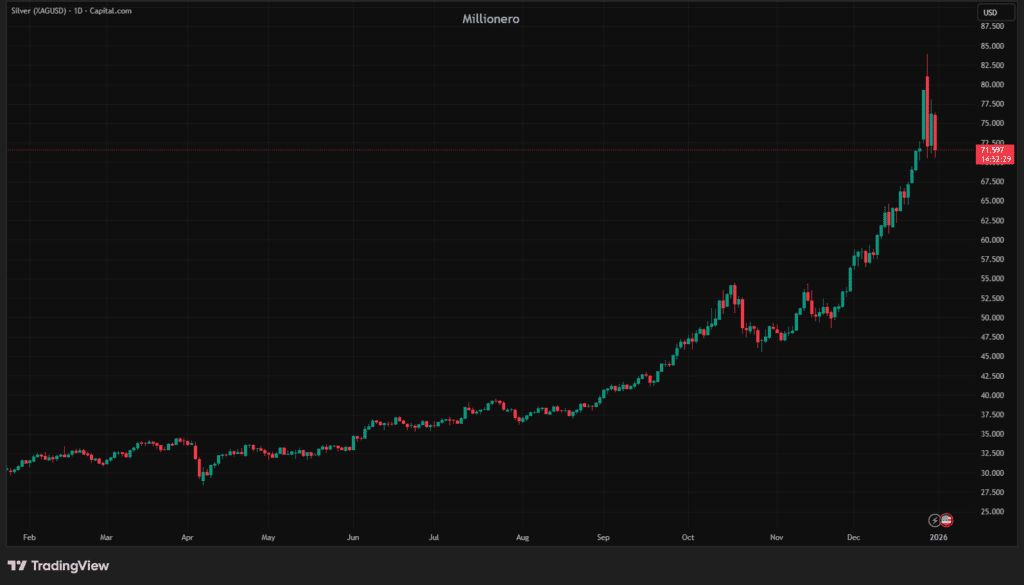Select the Aug label on time axis

point(522,536)
